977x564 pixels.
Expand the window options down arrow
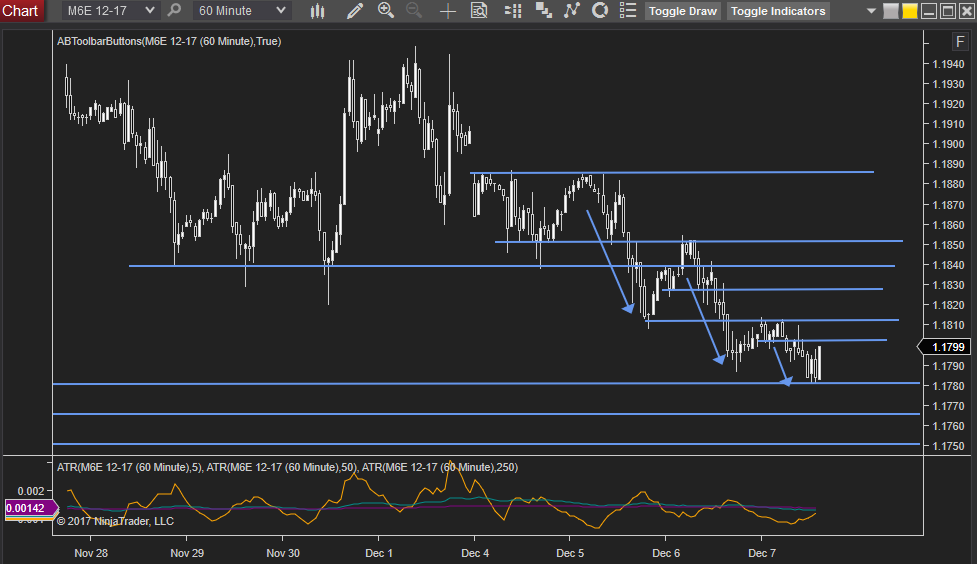[x=871, y=11]
